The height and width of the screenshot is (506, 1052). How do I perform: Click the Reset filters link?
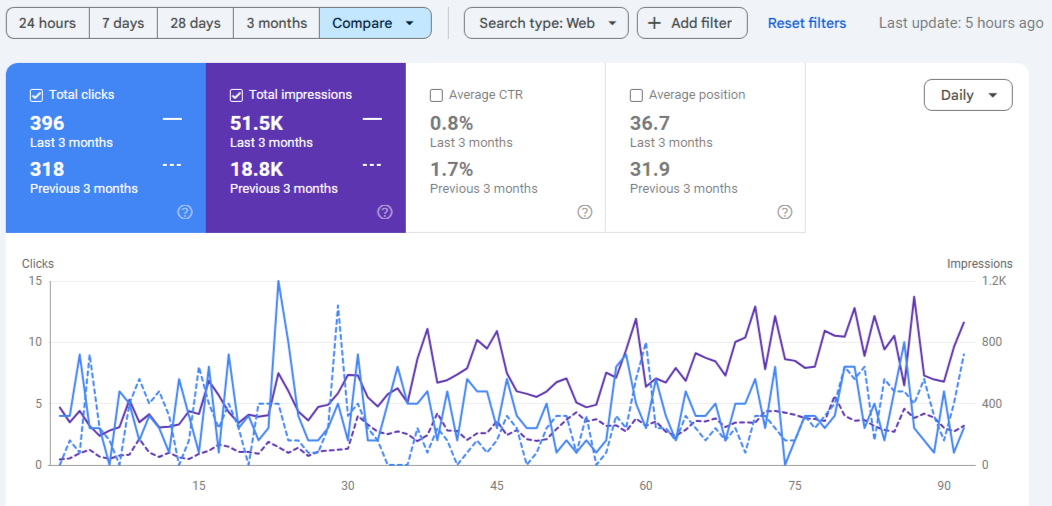coord(806,23)
